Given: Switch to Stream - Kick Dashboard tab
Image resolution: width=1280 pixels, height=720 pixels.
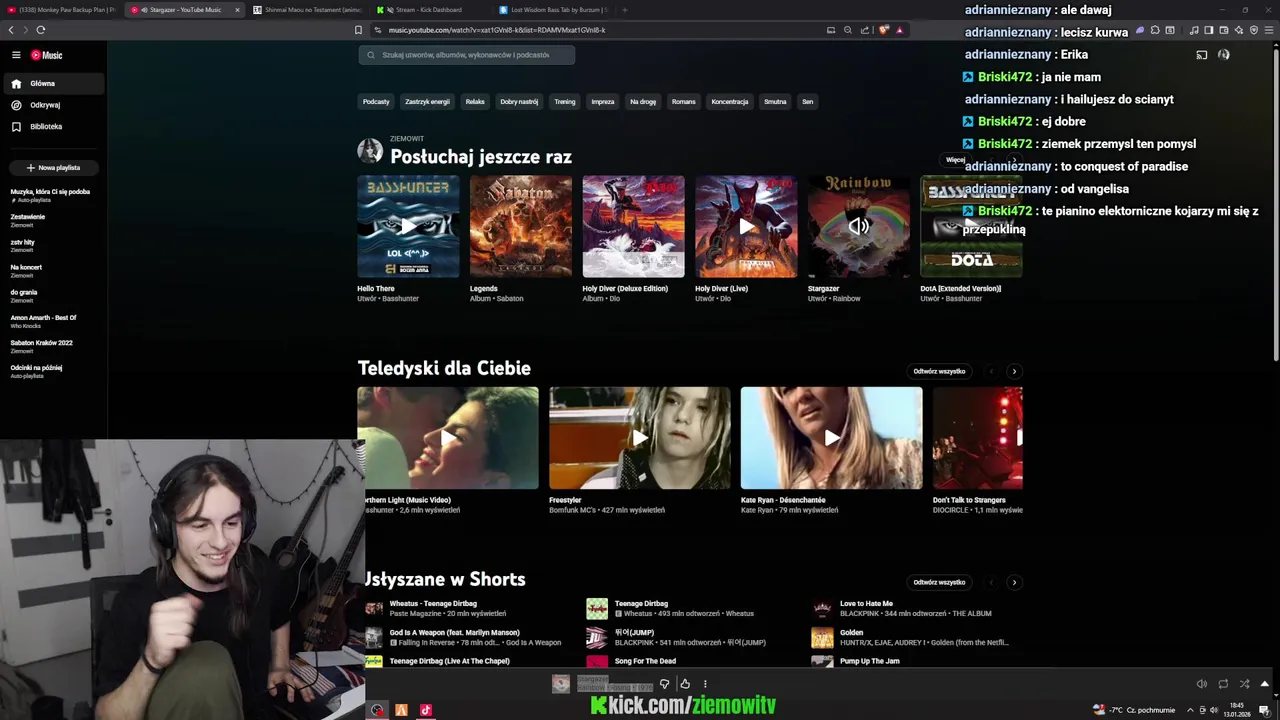Looking at the screenshot, I should (x=430, y=10).
